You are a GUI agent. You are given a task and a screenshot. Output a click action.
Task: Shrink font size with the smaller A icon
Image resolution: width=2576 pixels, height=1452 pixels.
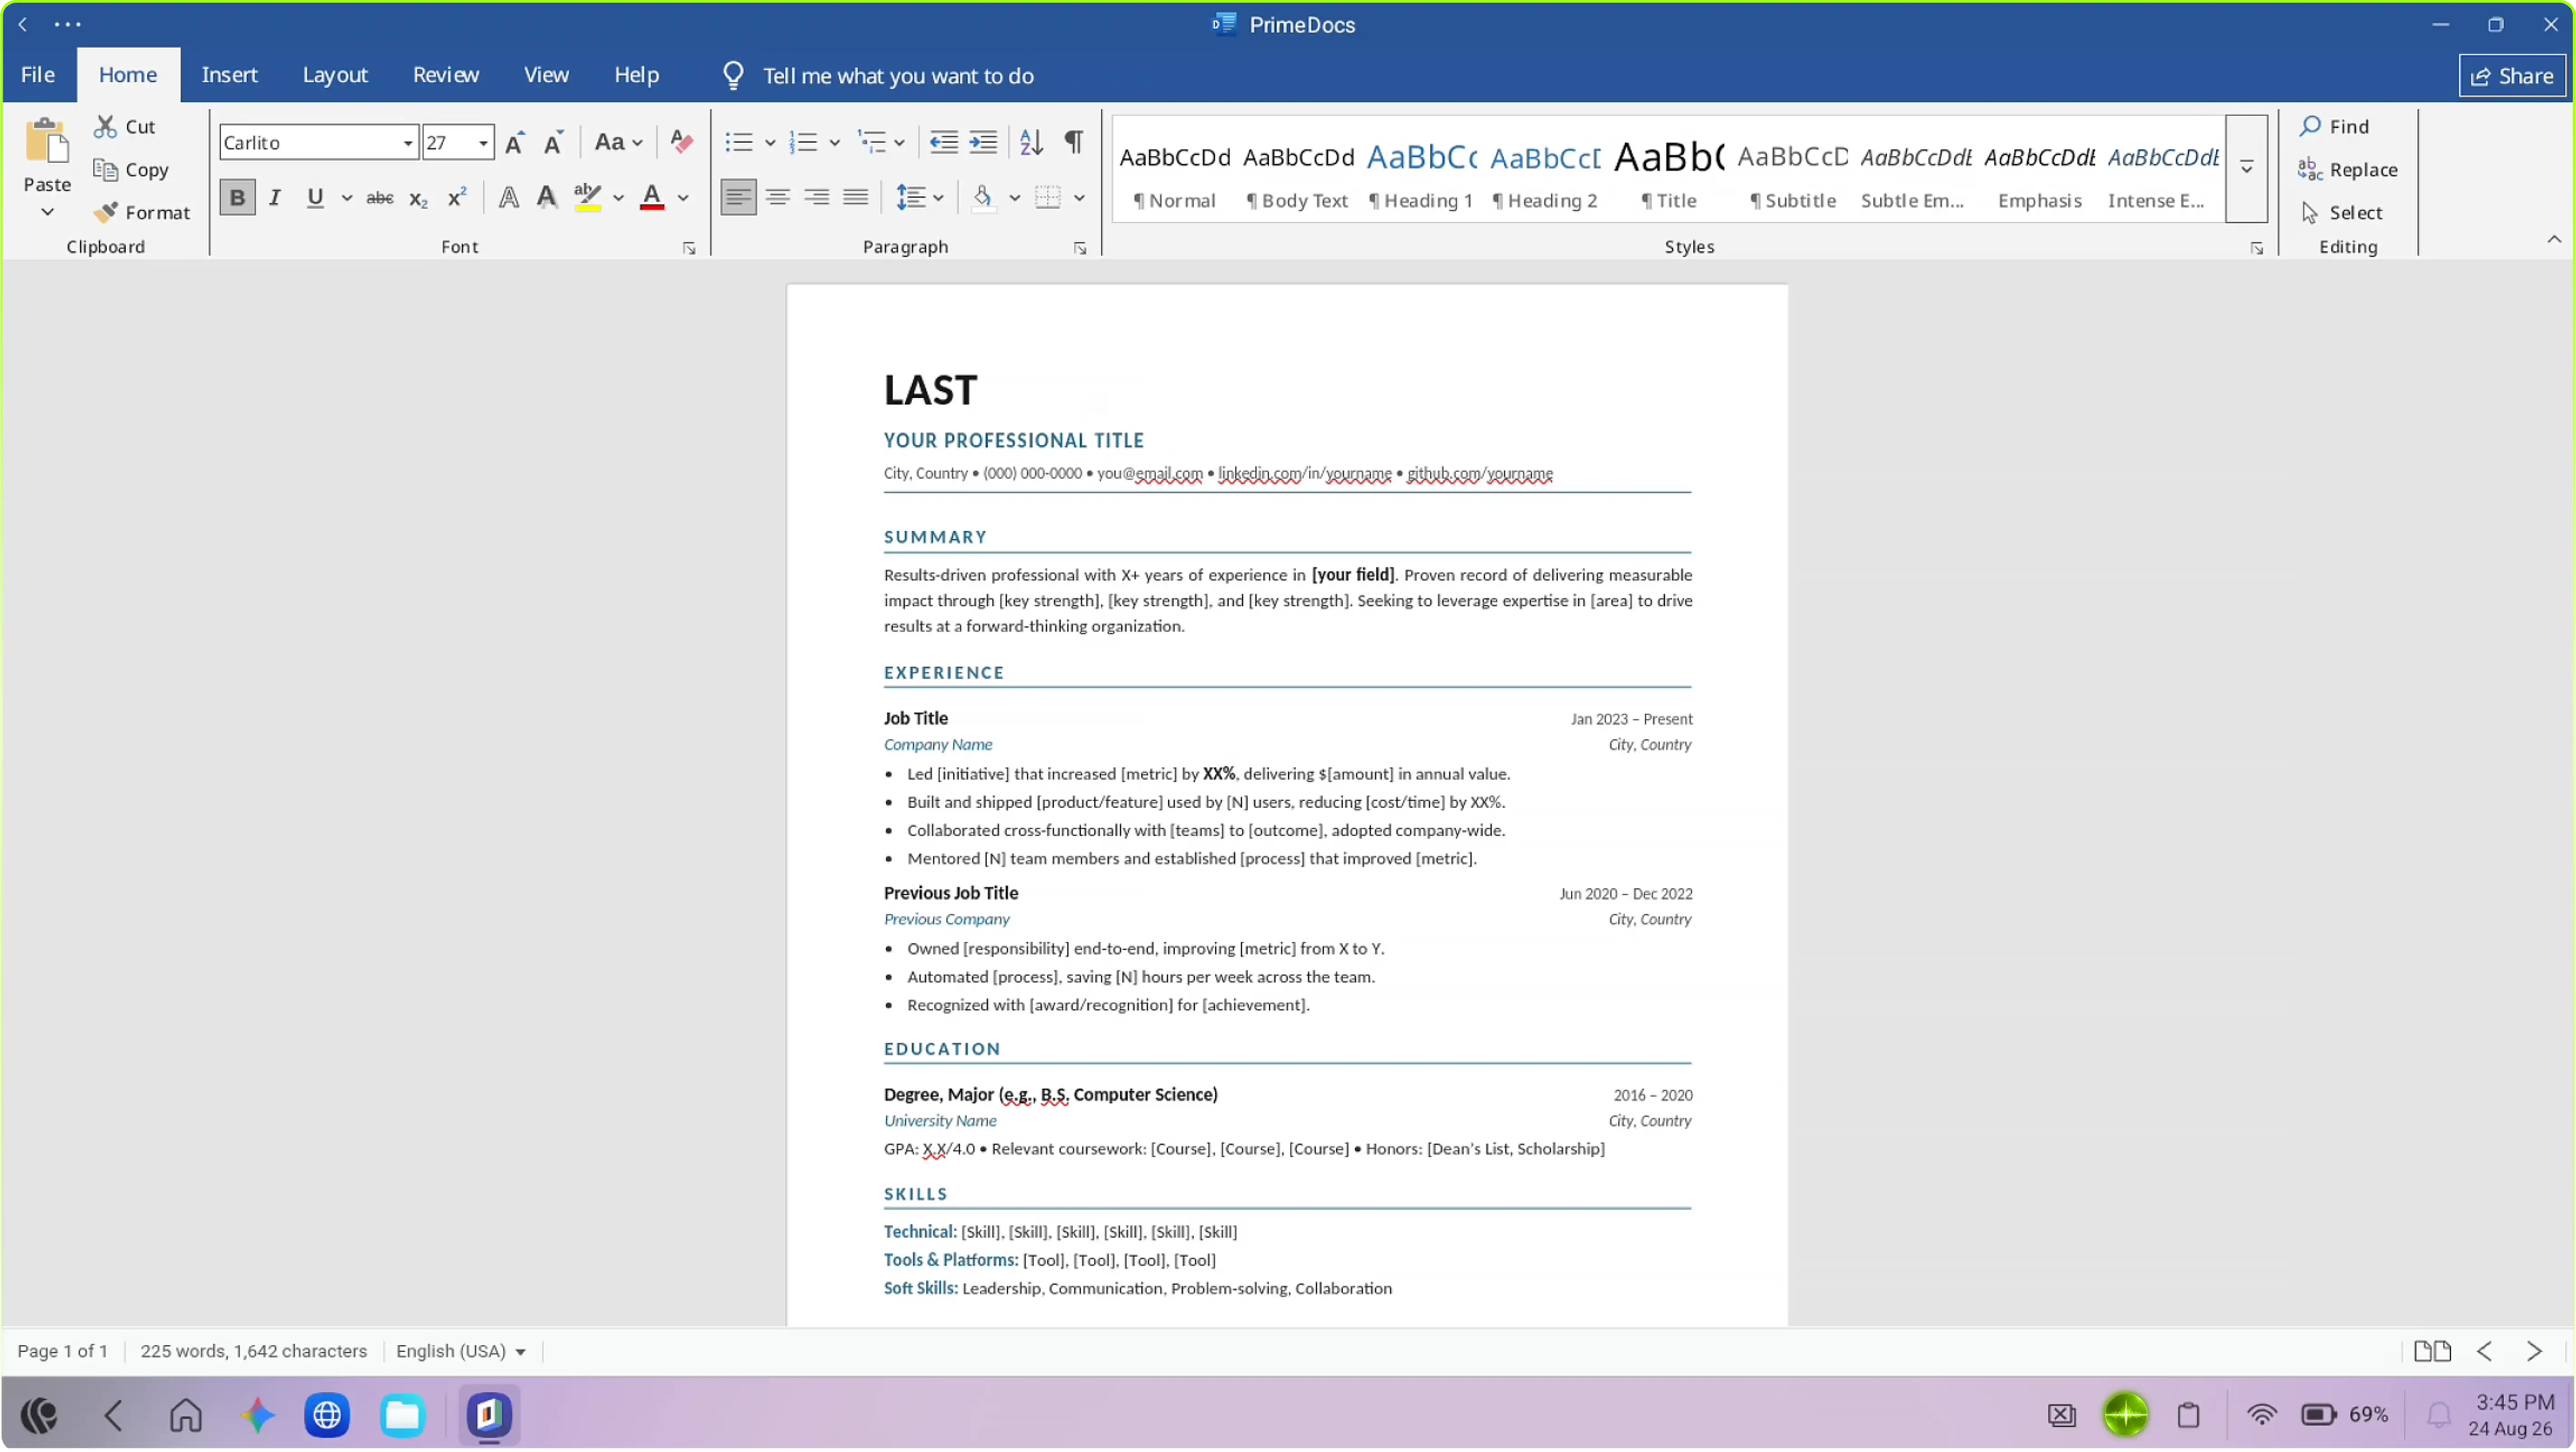point(553,143)
